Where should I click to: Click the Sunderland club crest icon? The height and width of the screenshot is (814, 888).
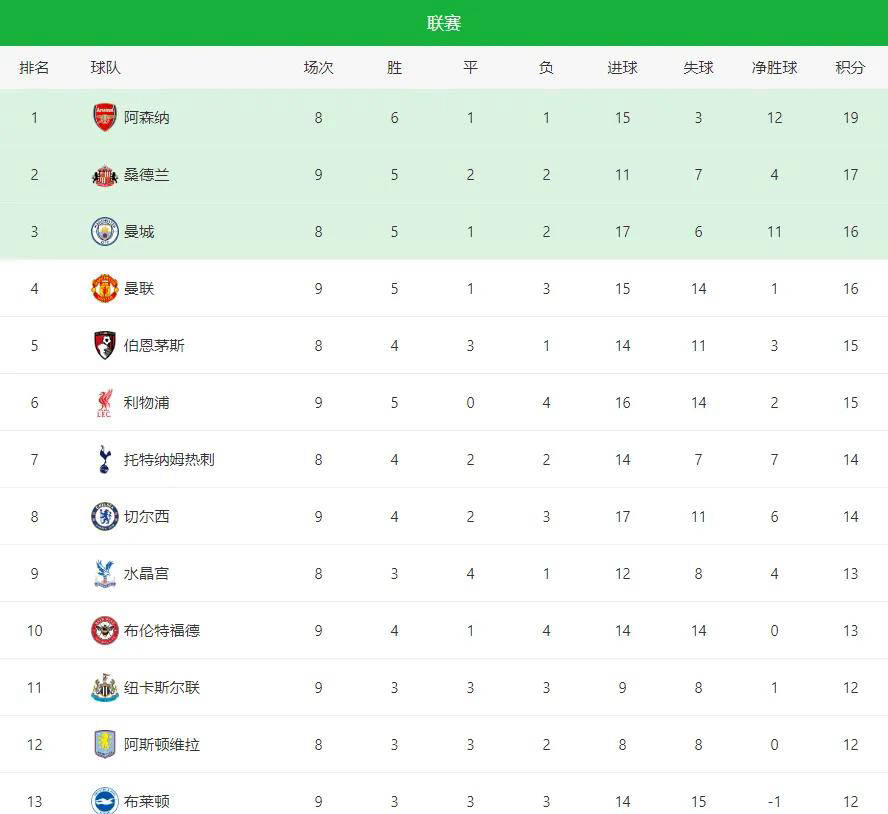click(105, 175)
